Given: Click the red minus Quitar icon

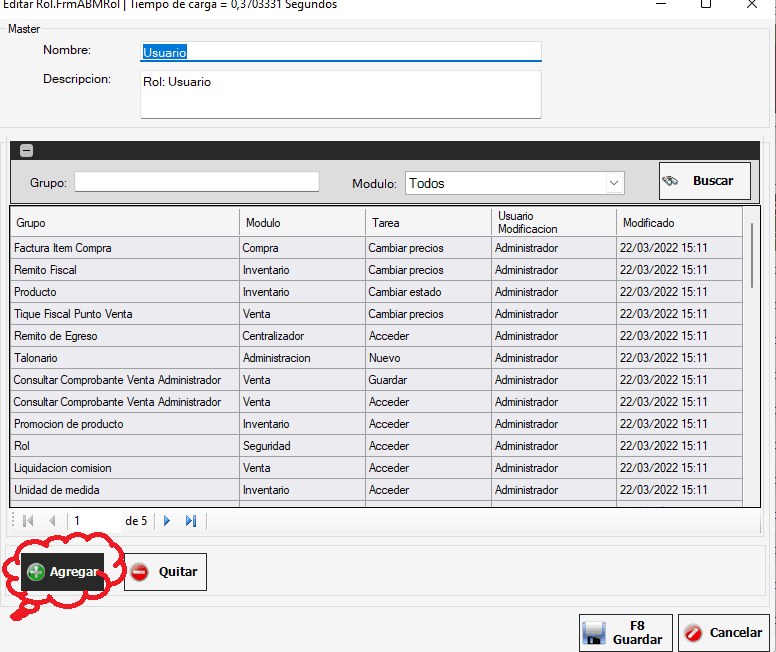Looking at the screenshot, I should tap(140, 572).
